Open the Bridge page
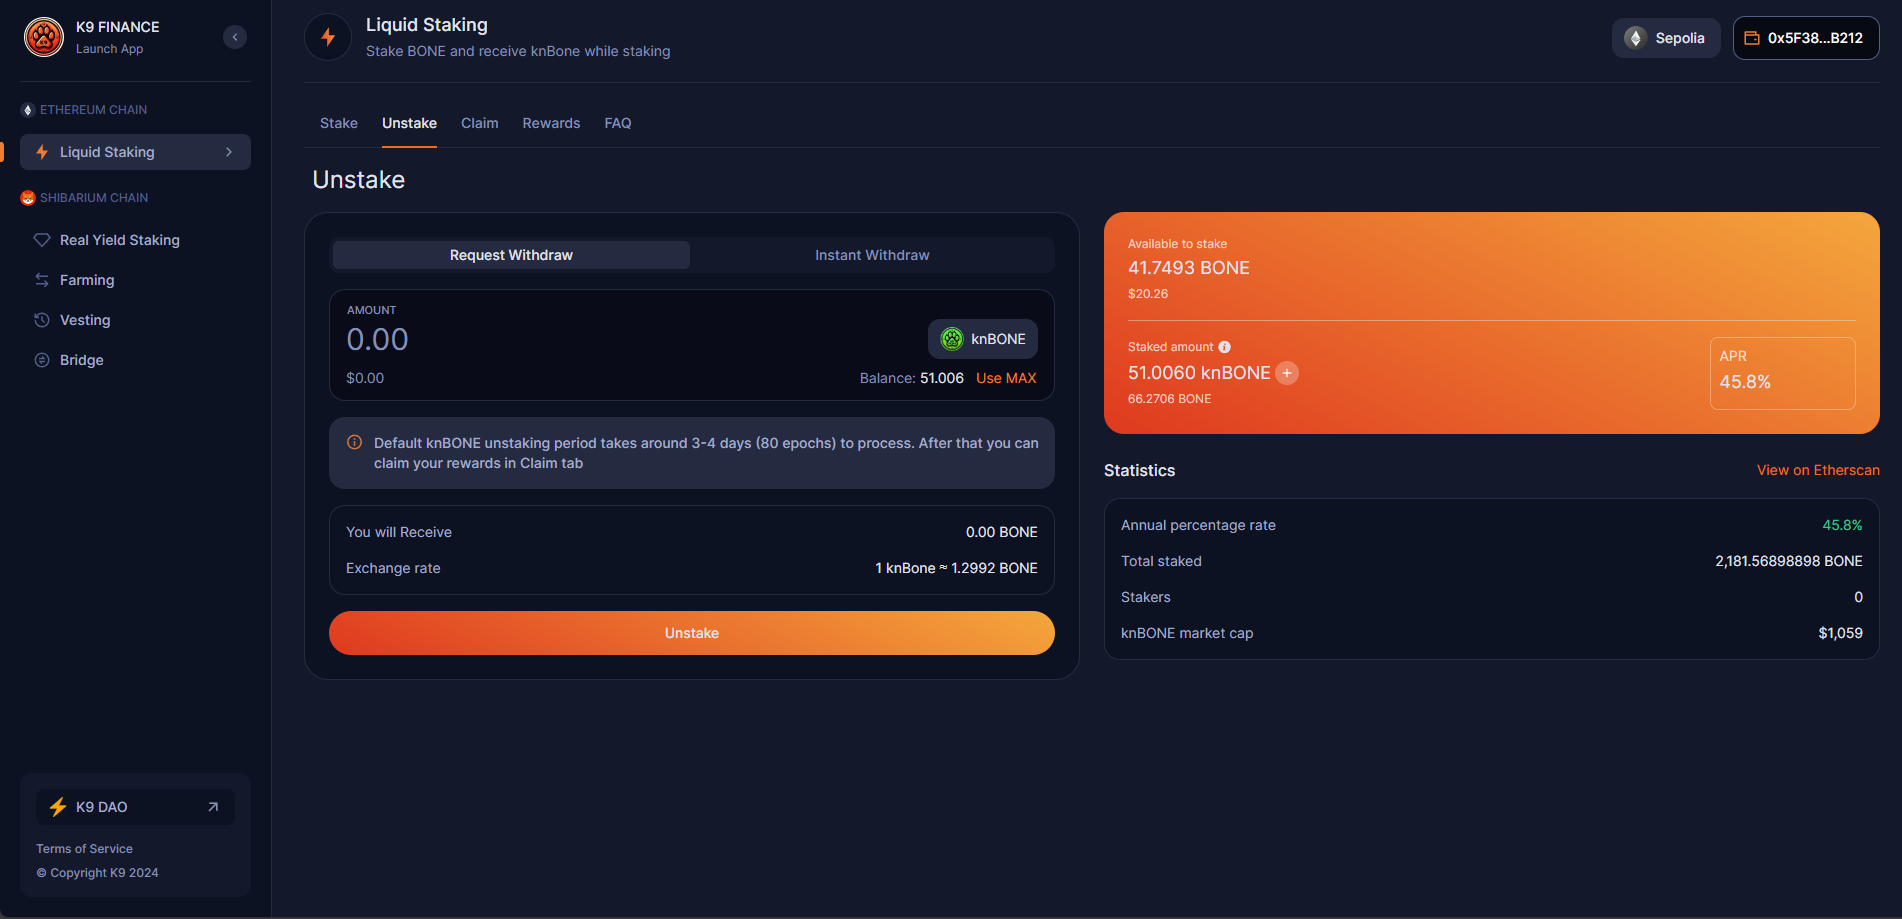 click(81, 360)
